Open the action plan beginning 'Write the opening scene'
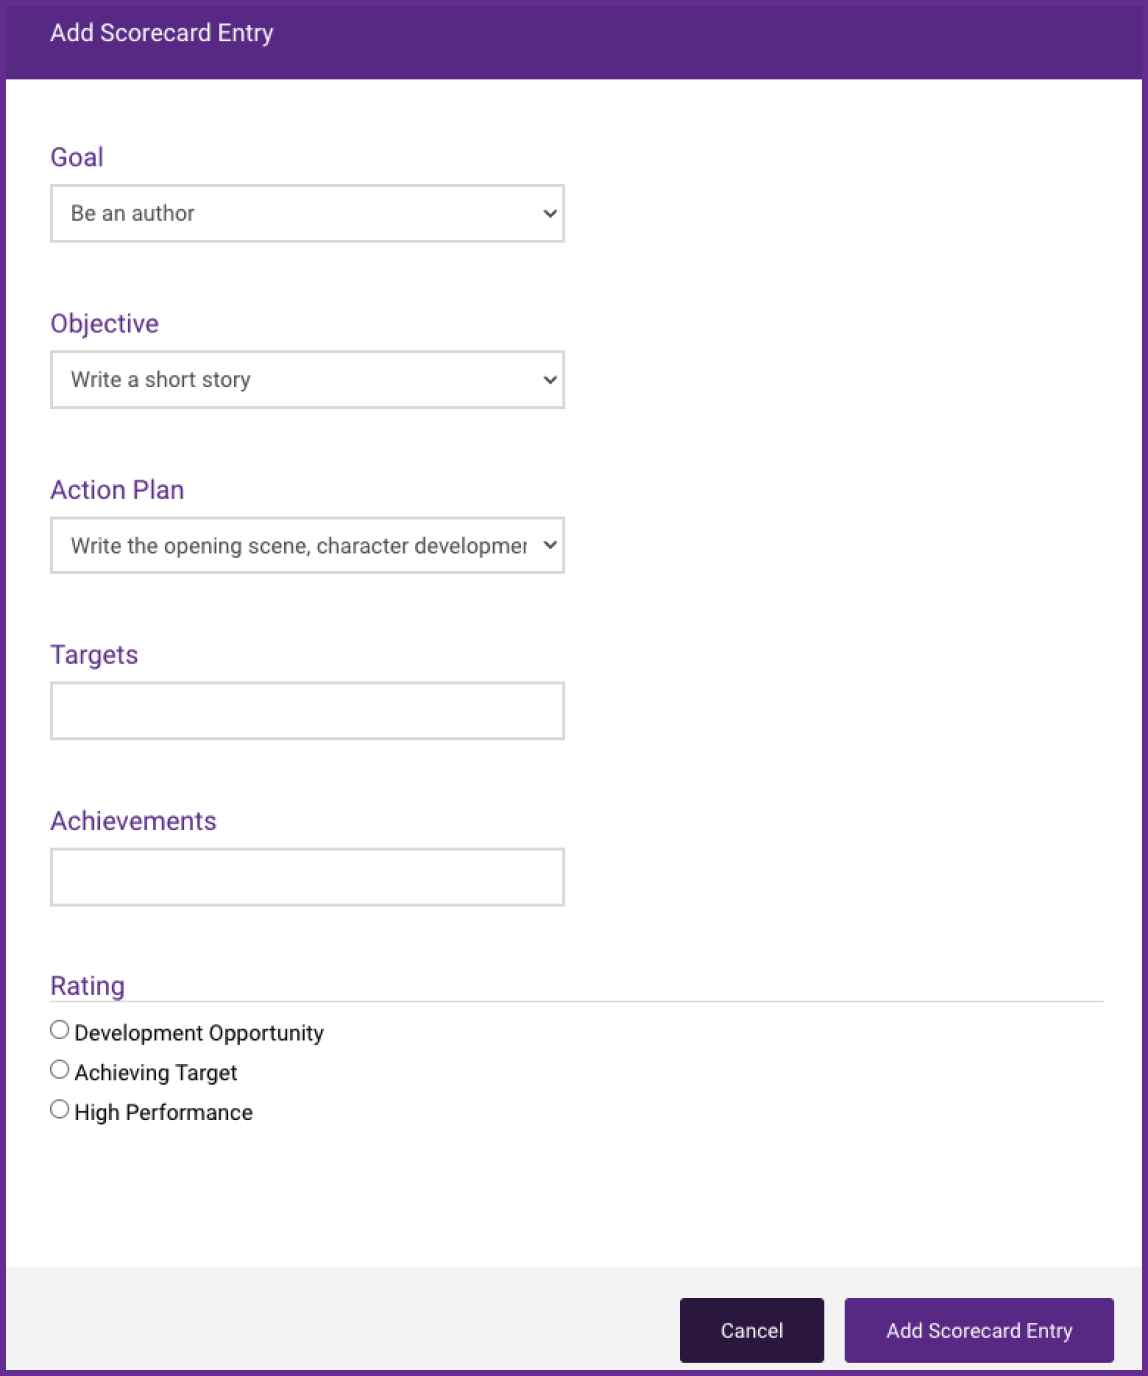The height and width of the screenshot is (1376, 1148). pyautogui.click(x=307, y=546)
